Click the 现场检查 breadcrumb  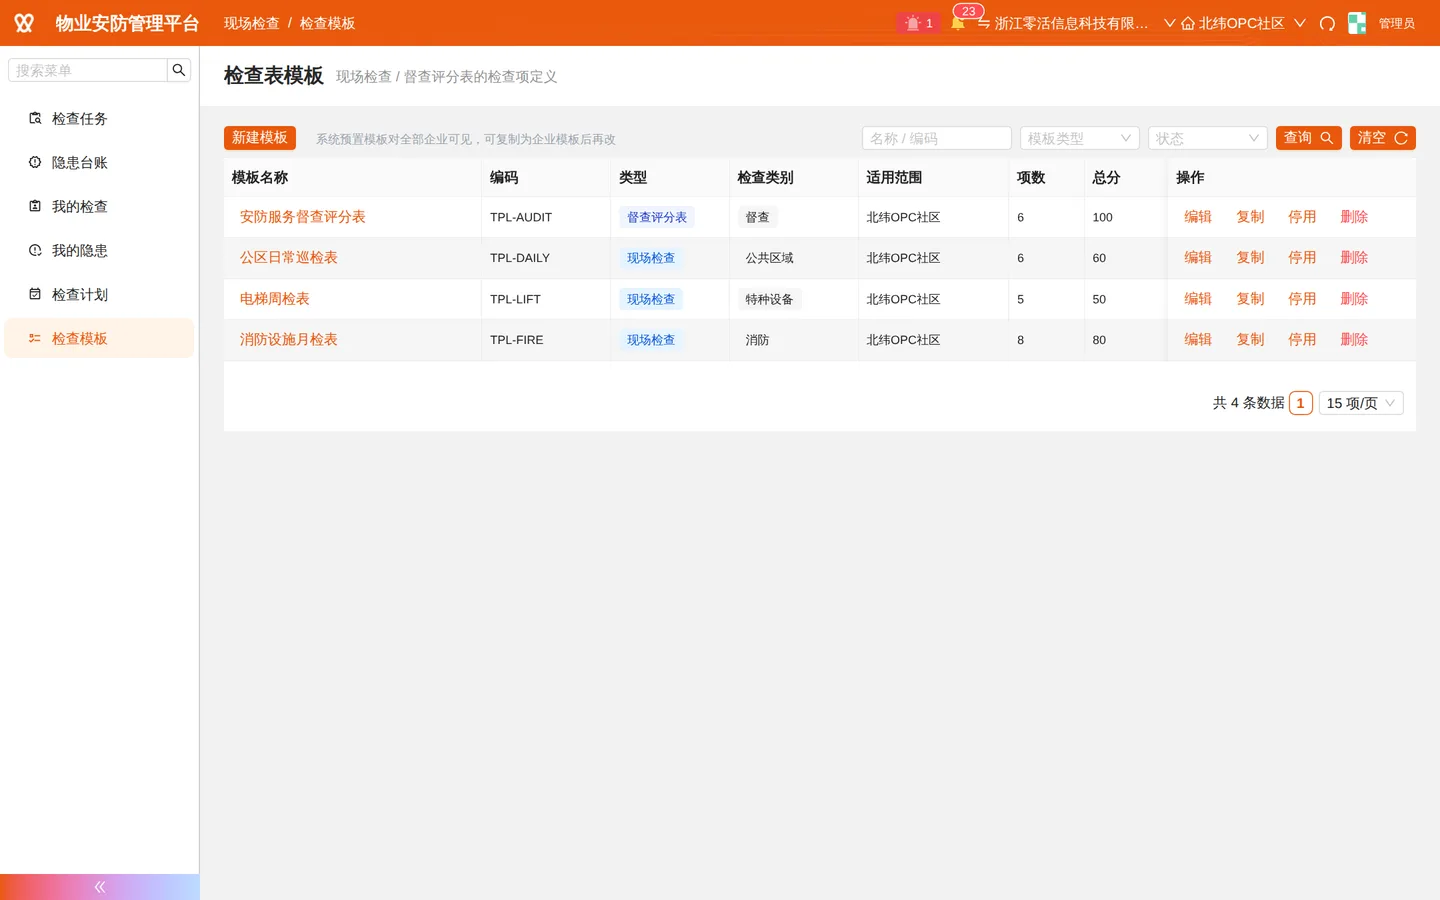pos(252,23)
